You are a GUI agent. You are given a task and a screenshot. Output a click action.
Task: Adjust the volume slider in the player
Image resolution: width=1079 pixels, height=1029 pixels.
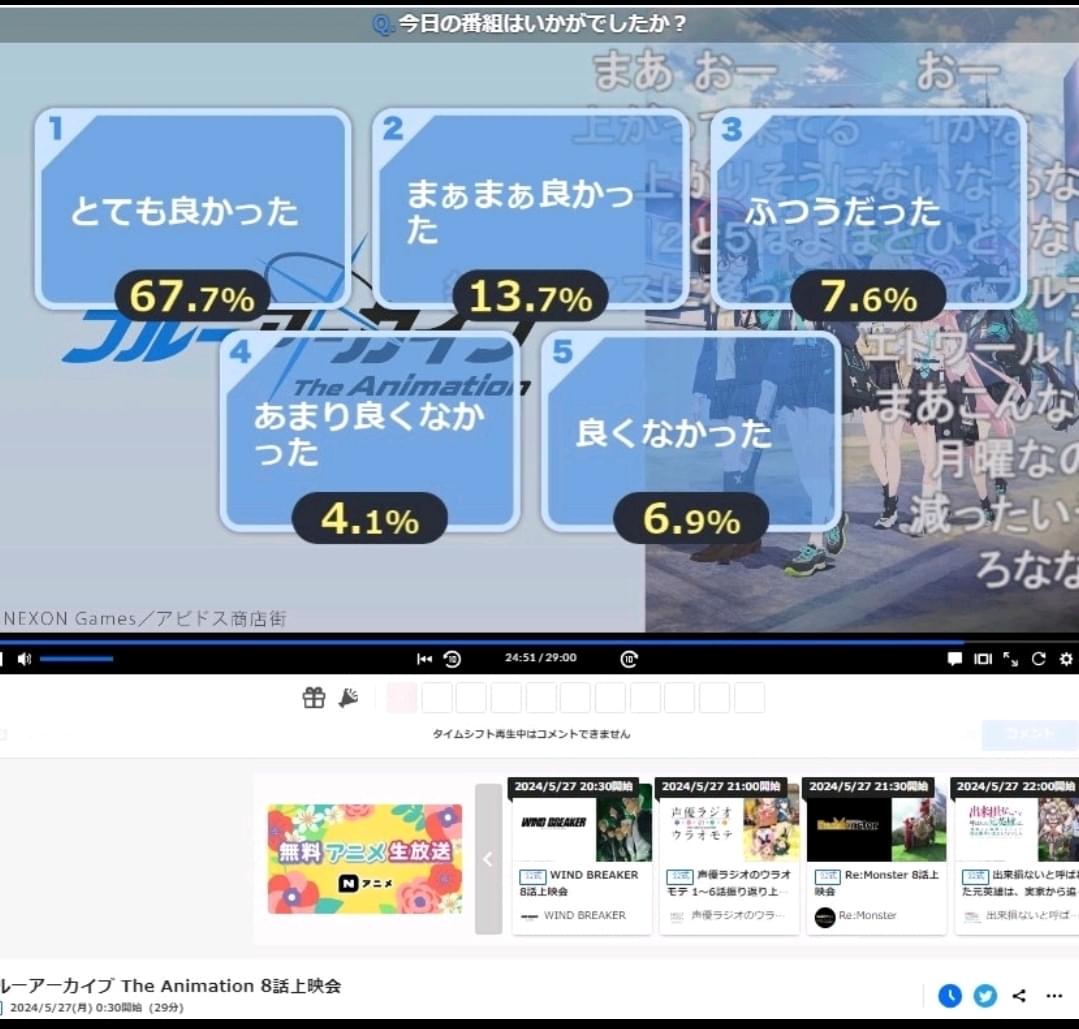pos(76,659)
